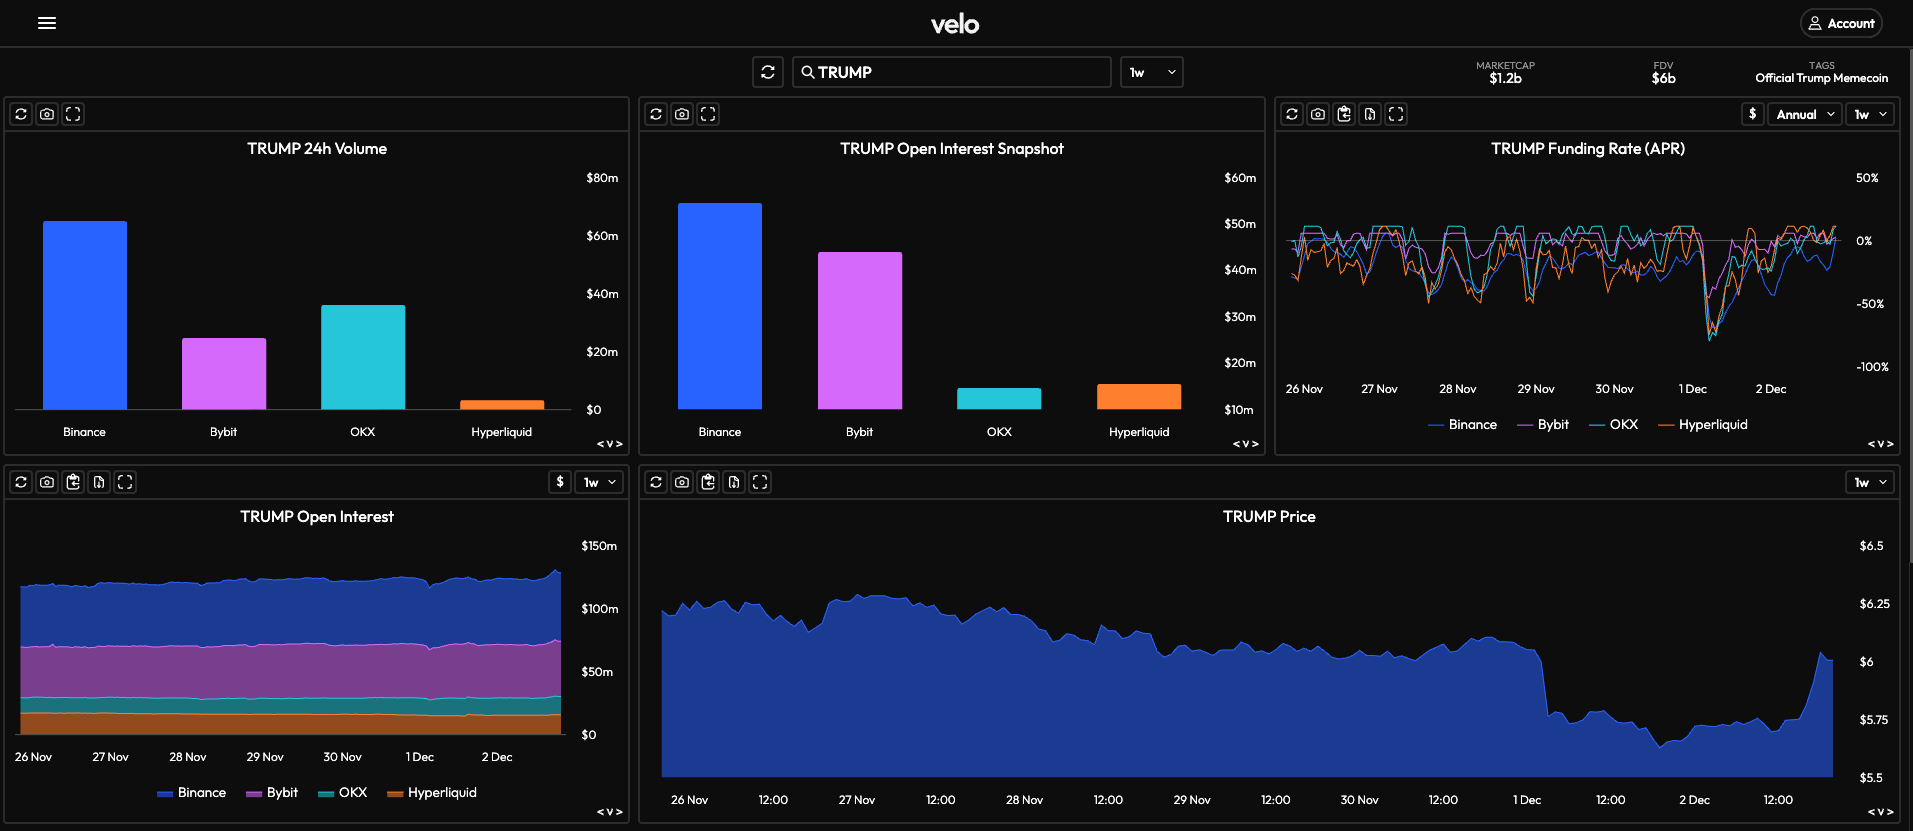Refresh the Funding Rate chart
1913x831 pixels.
coord(1292,114)
